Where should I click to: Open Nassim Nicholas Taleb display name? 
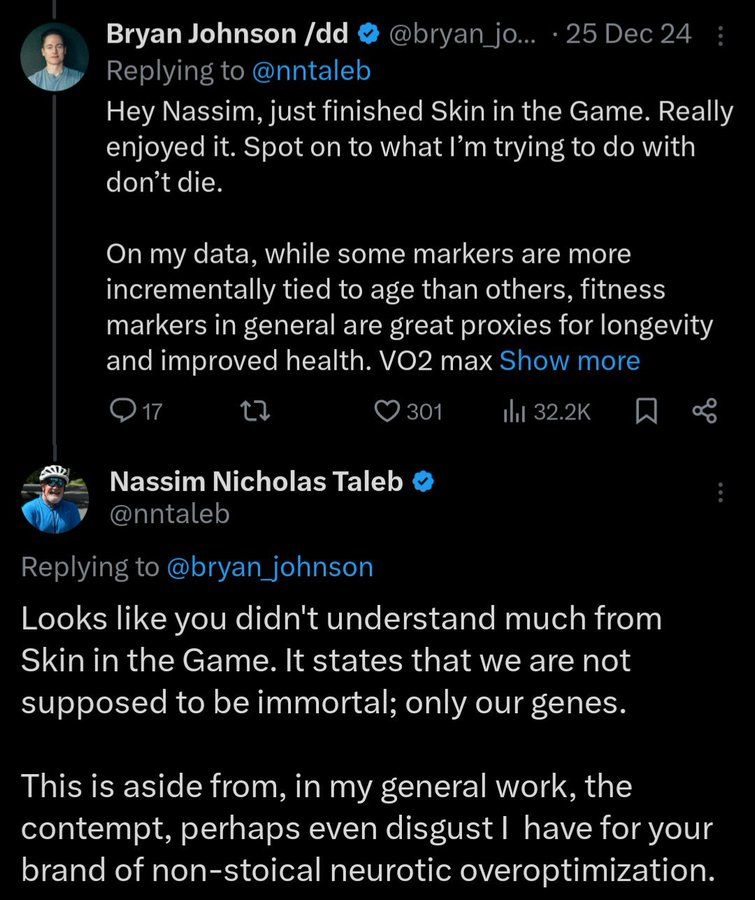coord(256,482)
